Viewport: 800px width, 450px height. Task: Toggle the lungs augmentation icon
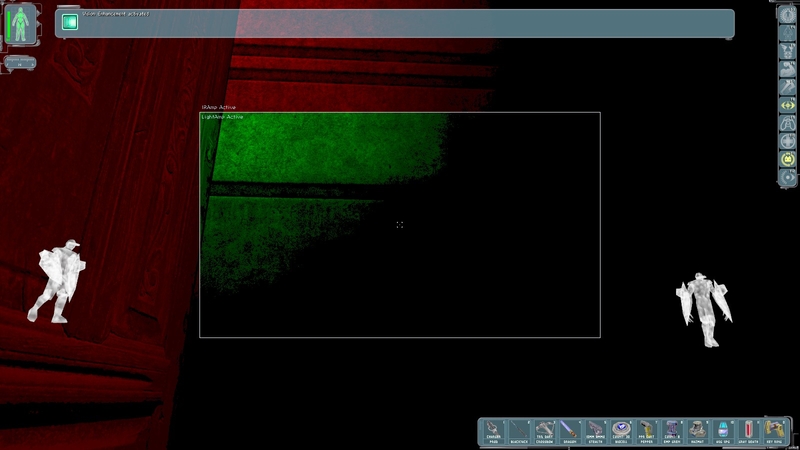[788, 123]
